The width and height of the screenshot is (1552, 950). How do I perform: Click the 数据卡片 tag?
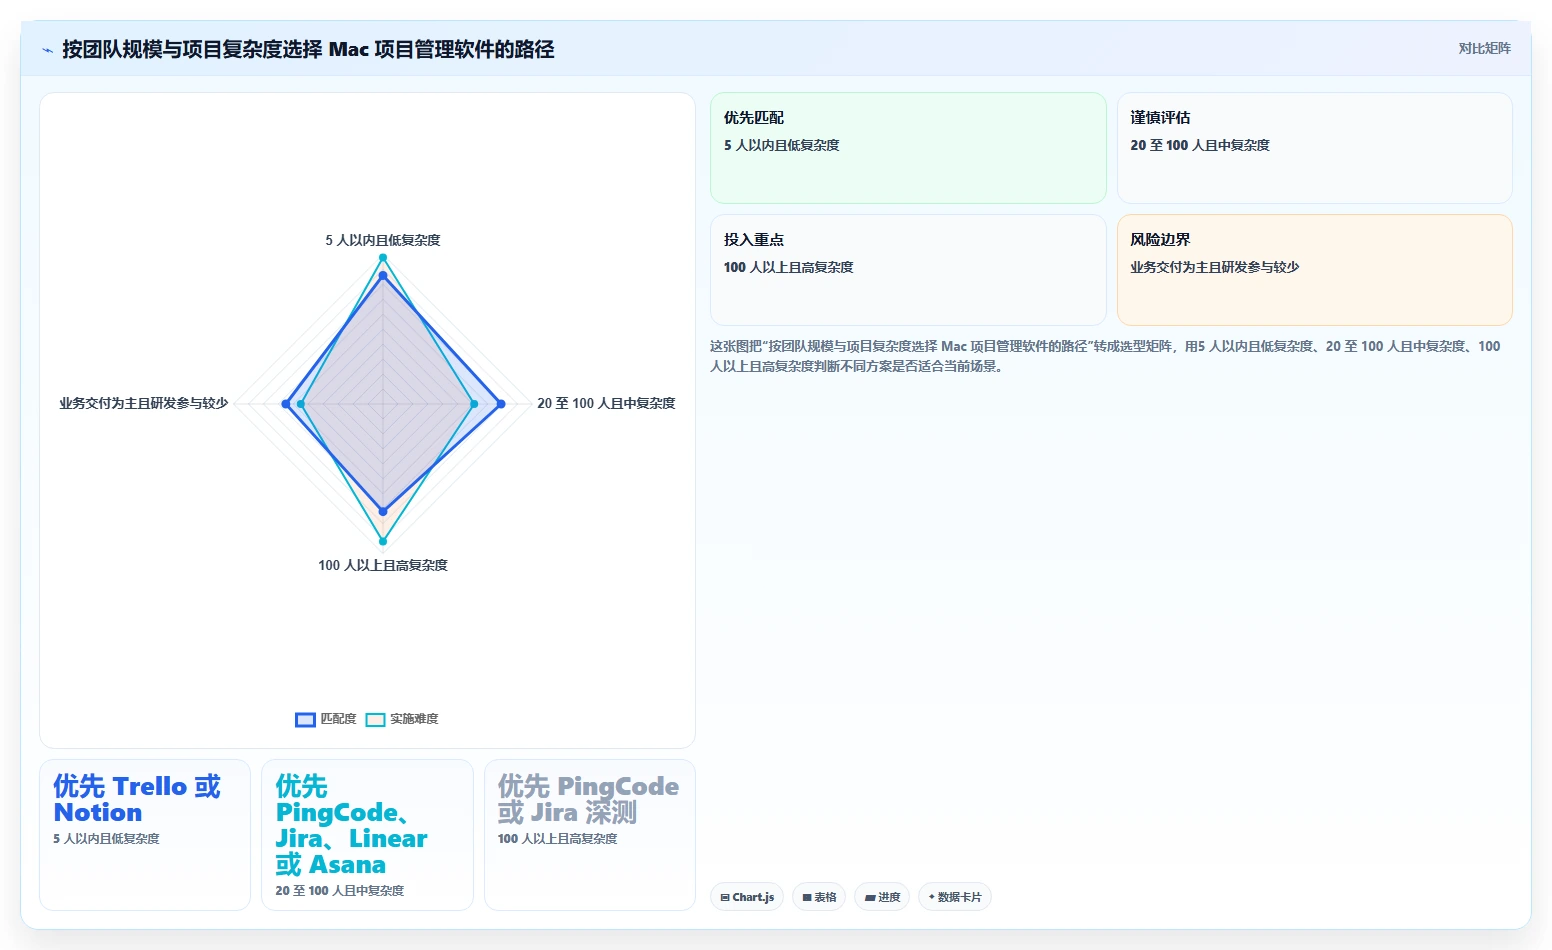click(x=955, y=897)
